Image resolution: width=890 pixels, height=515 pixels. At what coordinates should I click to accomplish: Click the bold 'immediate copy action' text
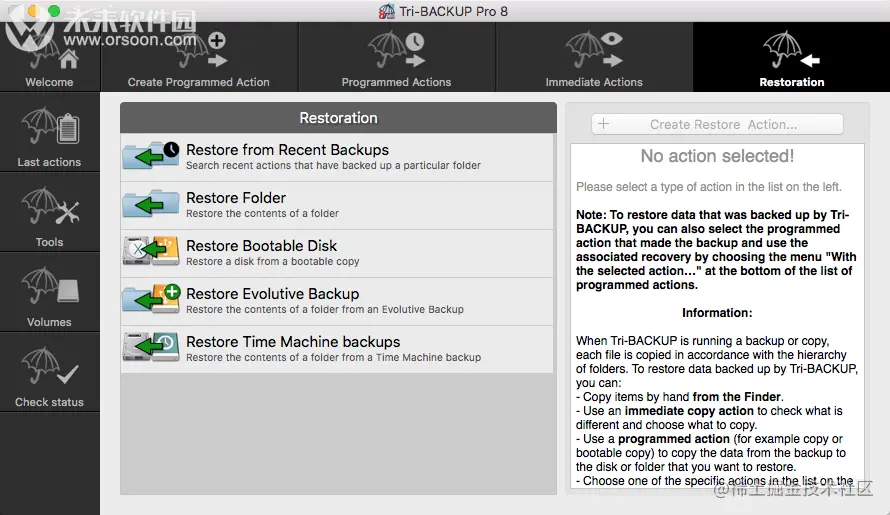689,411
